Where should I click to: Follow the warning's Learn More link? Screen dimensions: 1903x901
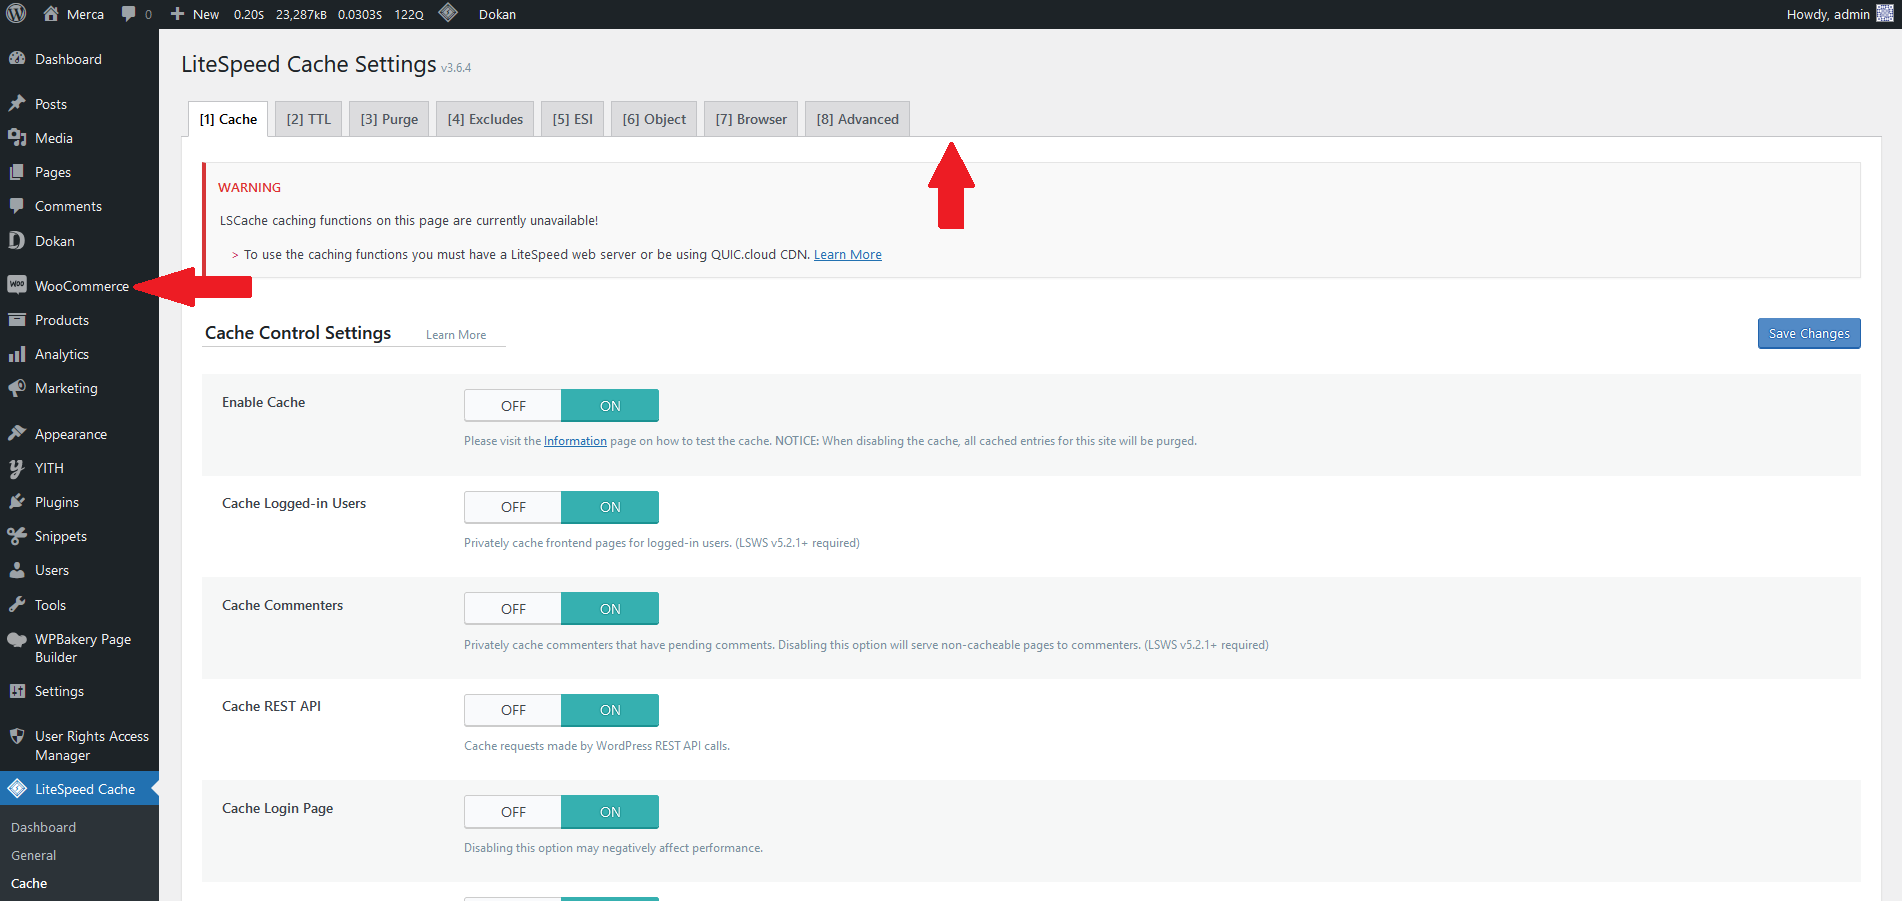coord(848,255)
